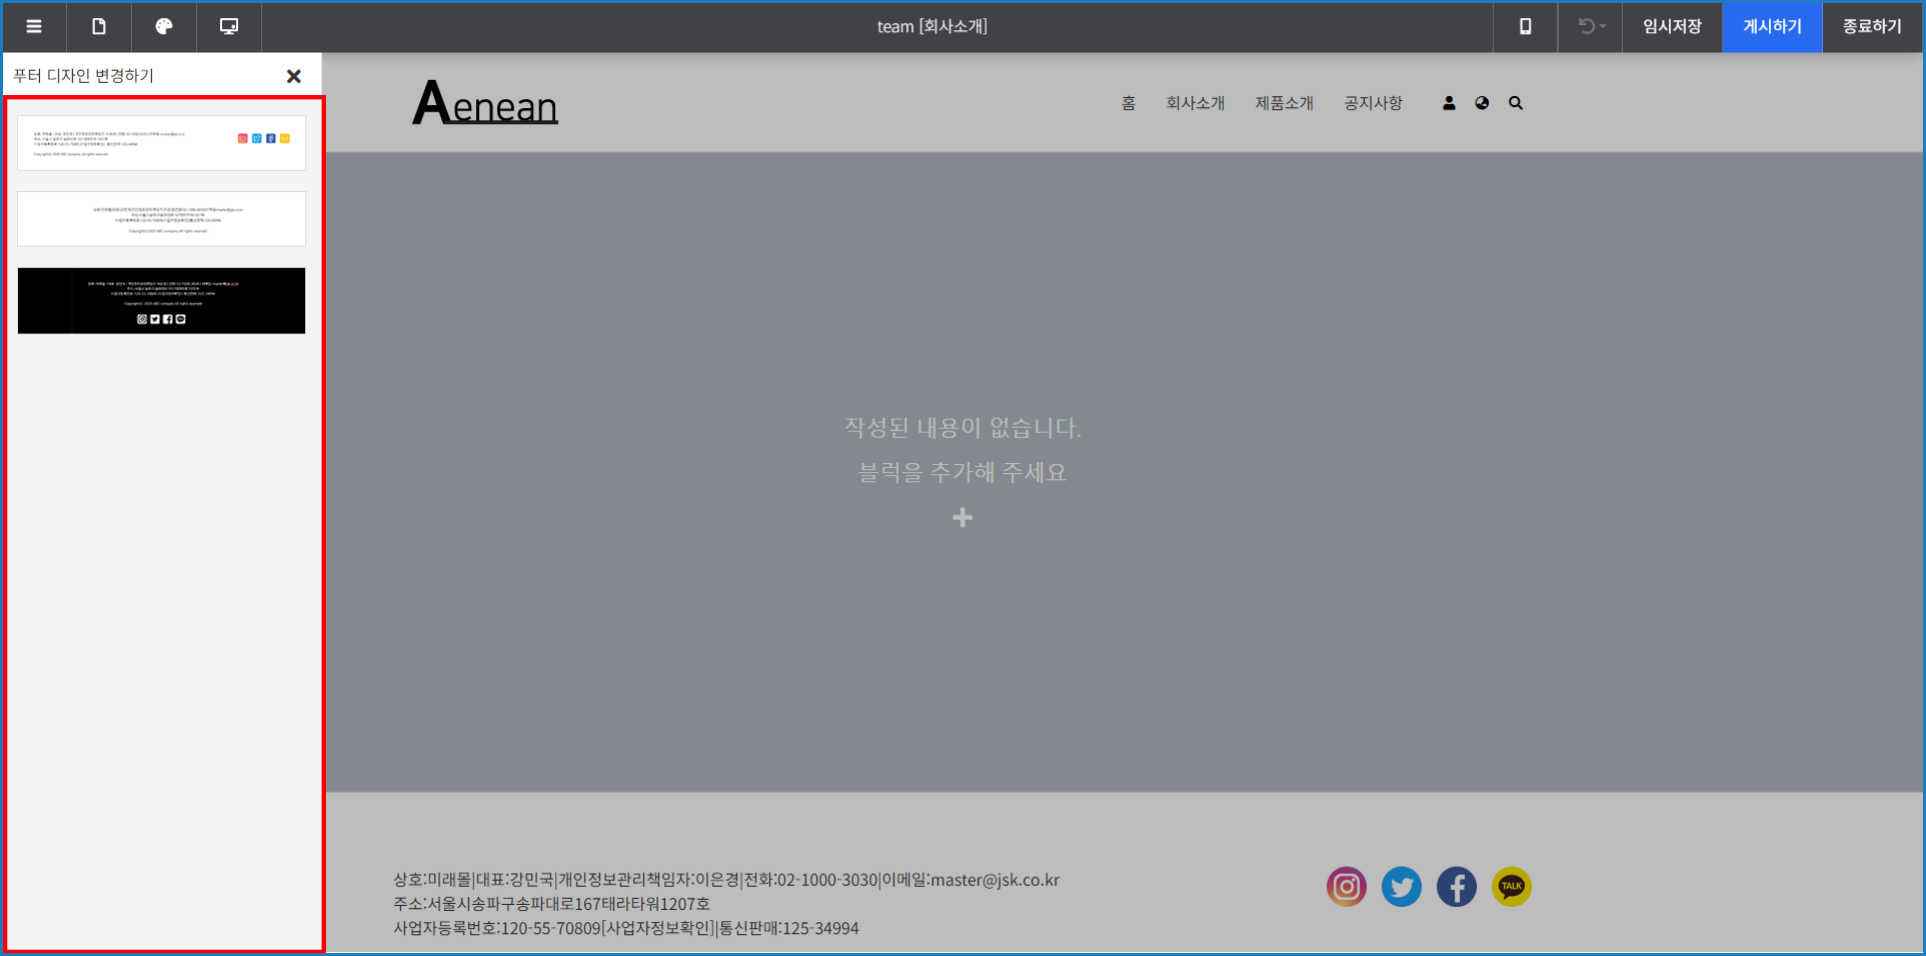Open the undo history dropdown
Screen dimensions: 1926x956
pos(1591,27)
